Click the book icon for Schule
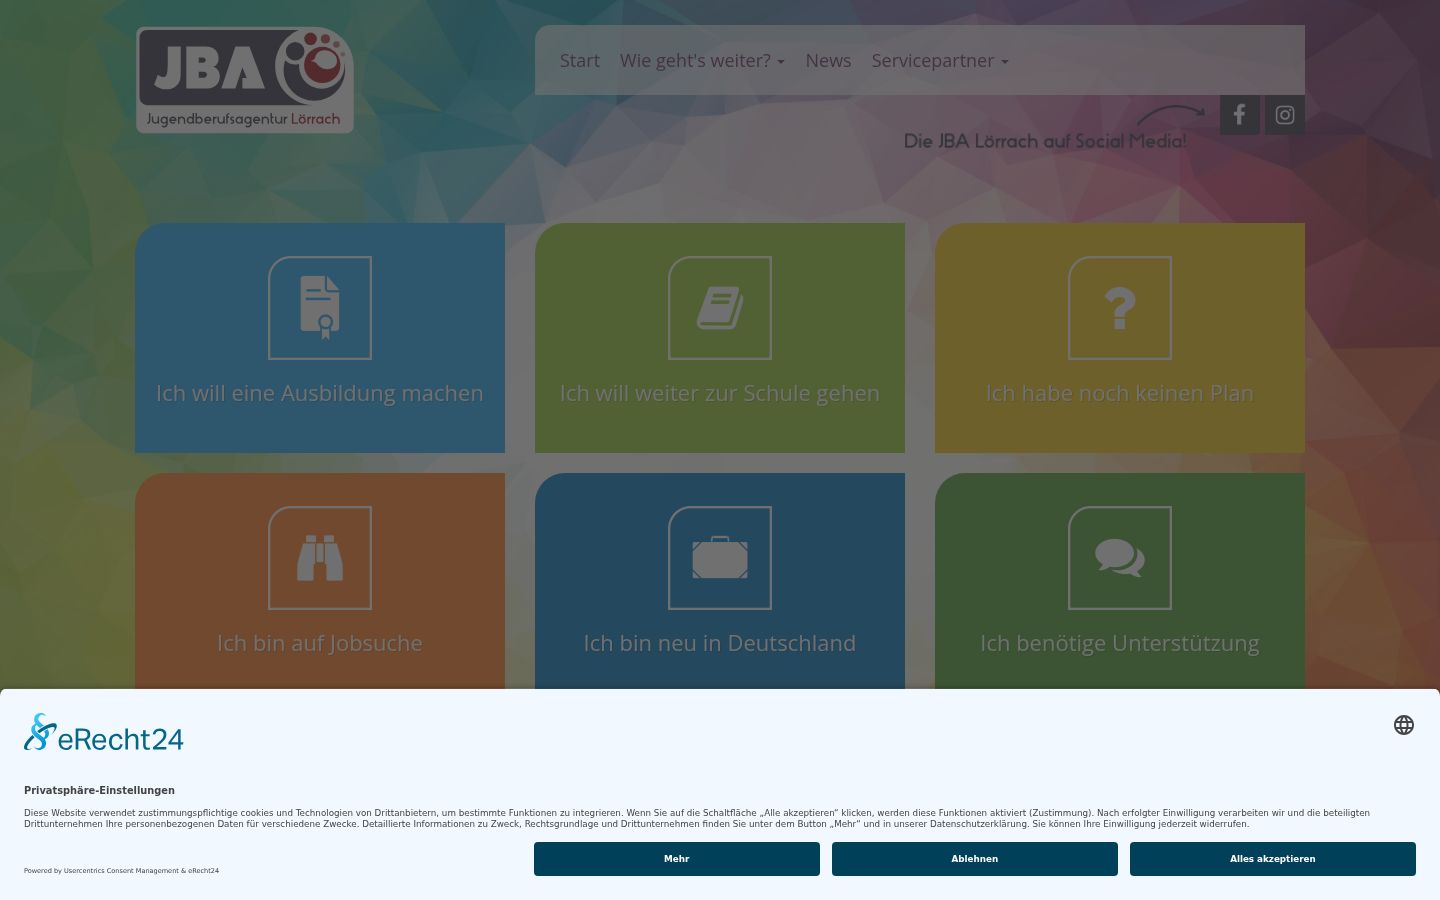1440x900 pixels. [x=720, y=308]
